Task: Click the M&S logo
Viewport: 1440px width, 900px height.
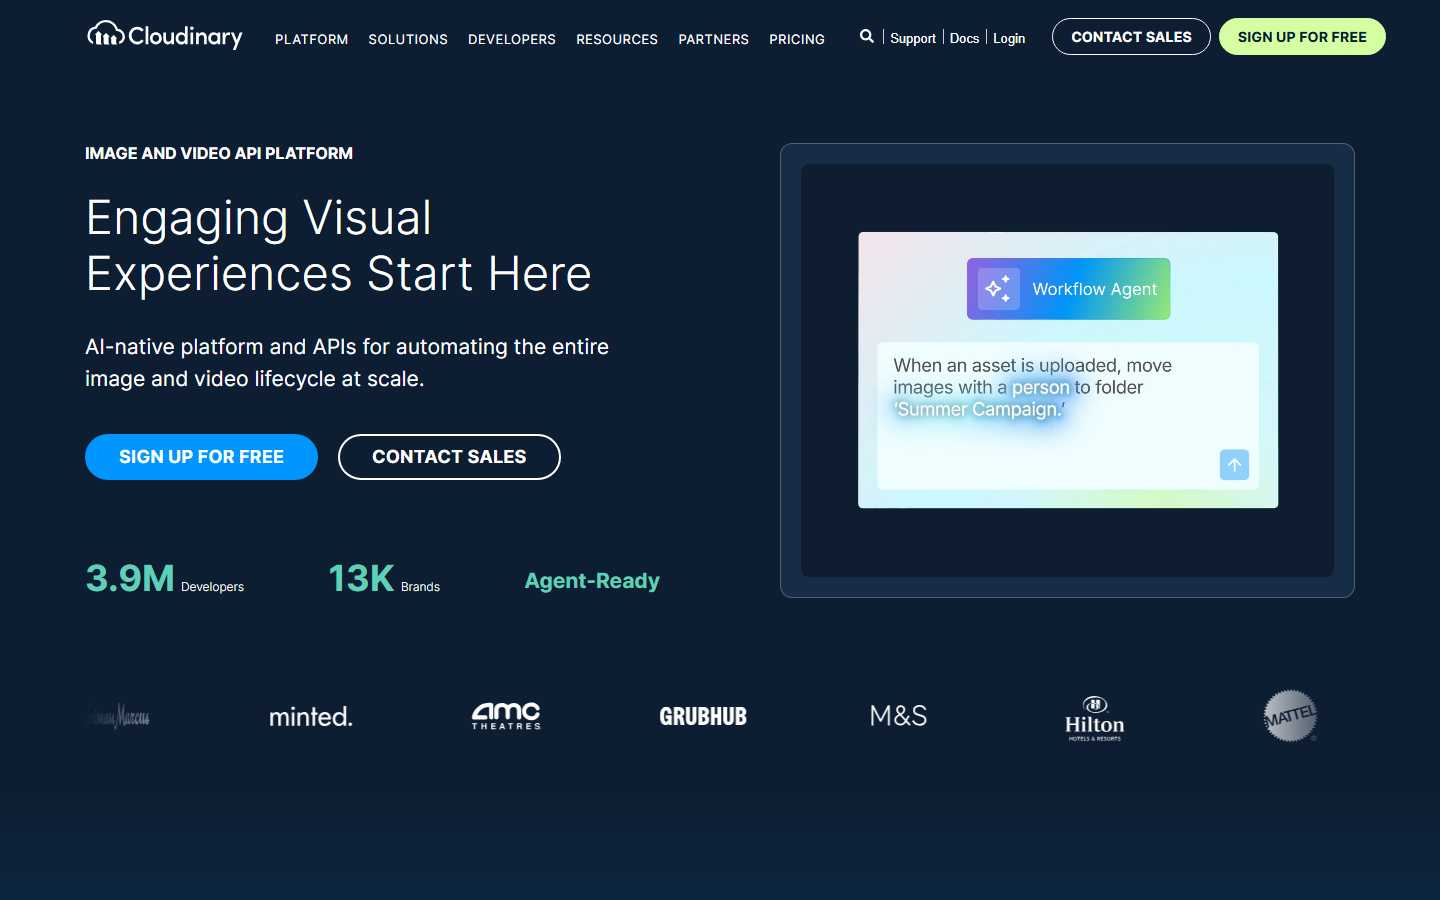Action: [898, 716]
